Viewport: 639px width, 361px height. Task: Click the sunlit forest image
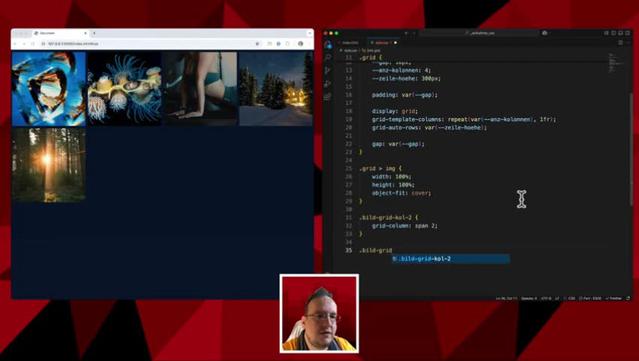click(49, 165)
